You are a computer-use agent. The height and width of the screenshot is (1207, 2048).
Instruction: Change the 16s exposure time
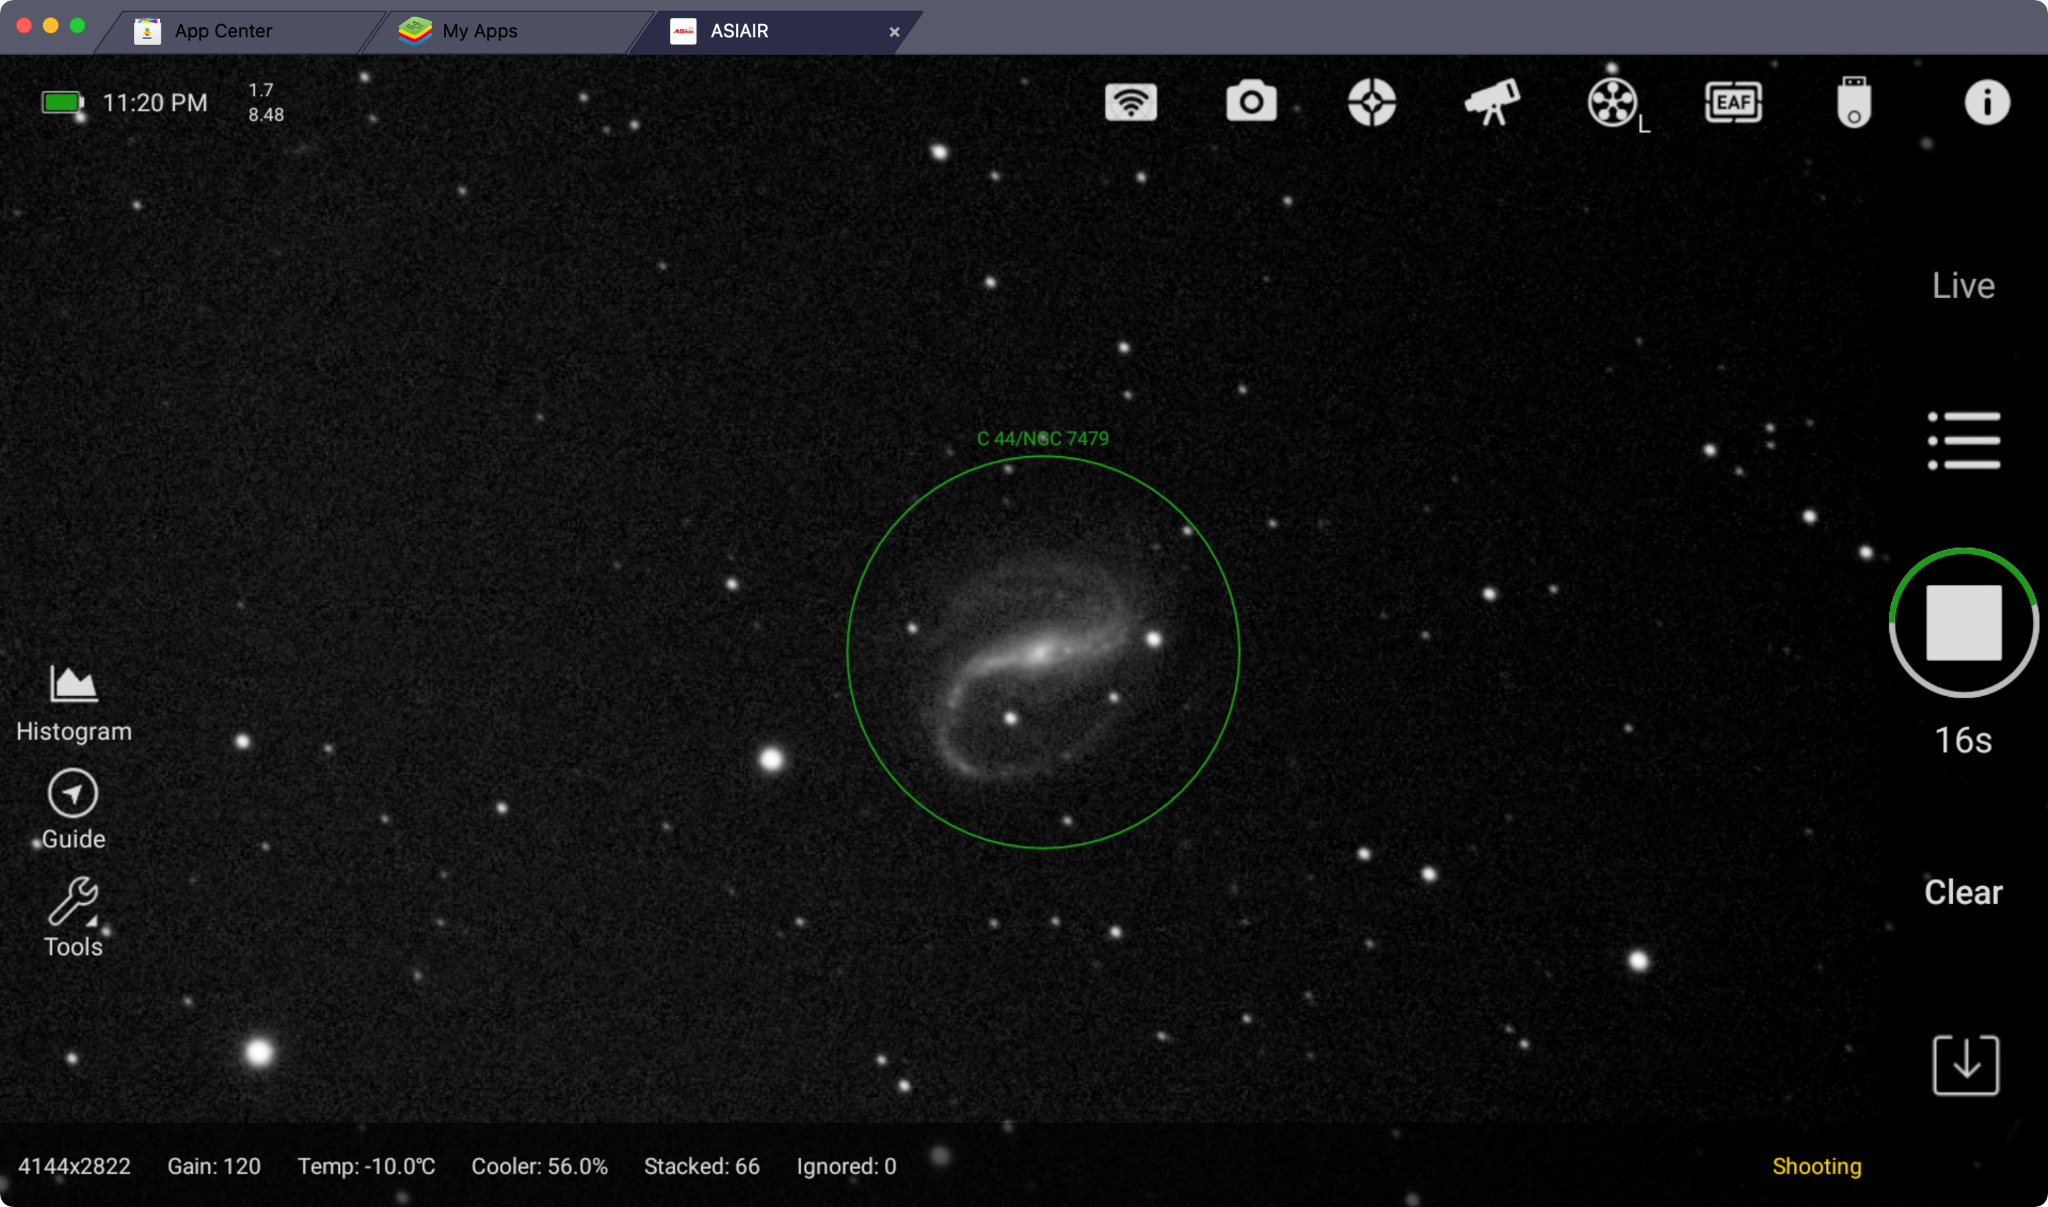point(1963,740)
